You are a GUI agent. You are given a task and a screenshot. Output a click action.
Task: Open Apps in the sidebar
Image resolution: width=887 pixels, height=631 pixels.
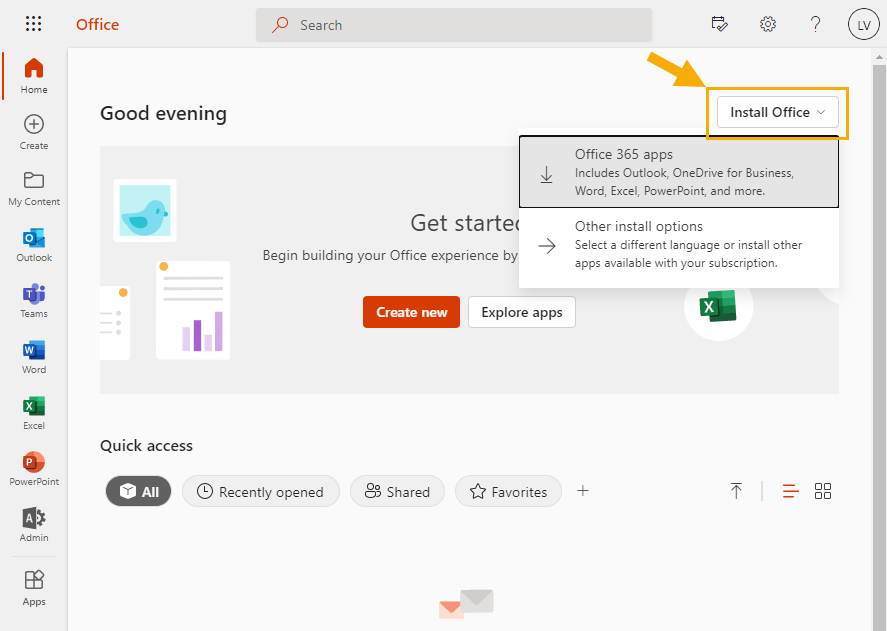[x=34, y=588]
